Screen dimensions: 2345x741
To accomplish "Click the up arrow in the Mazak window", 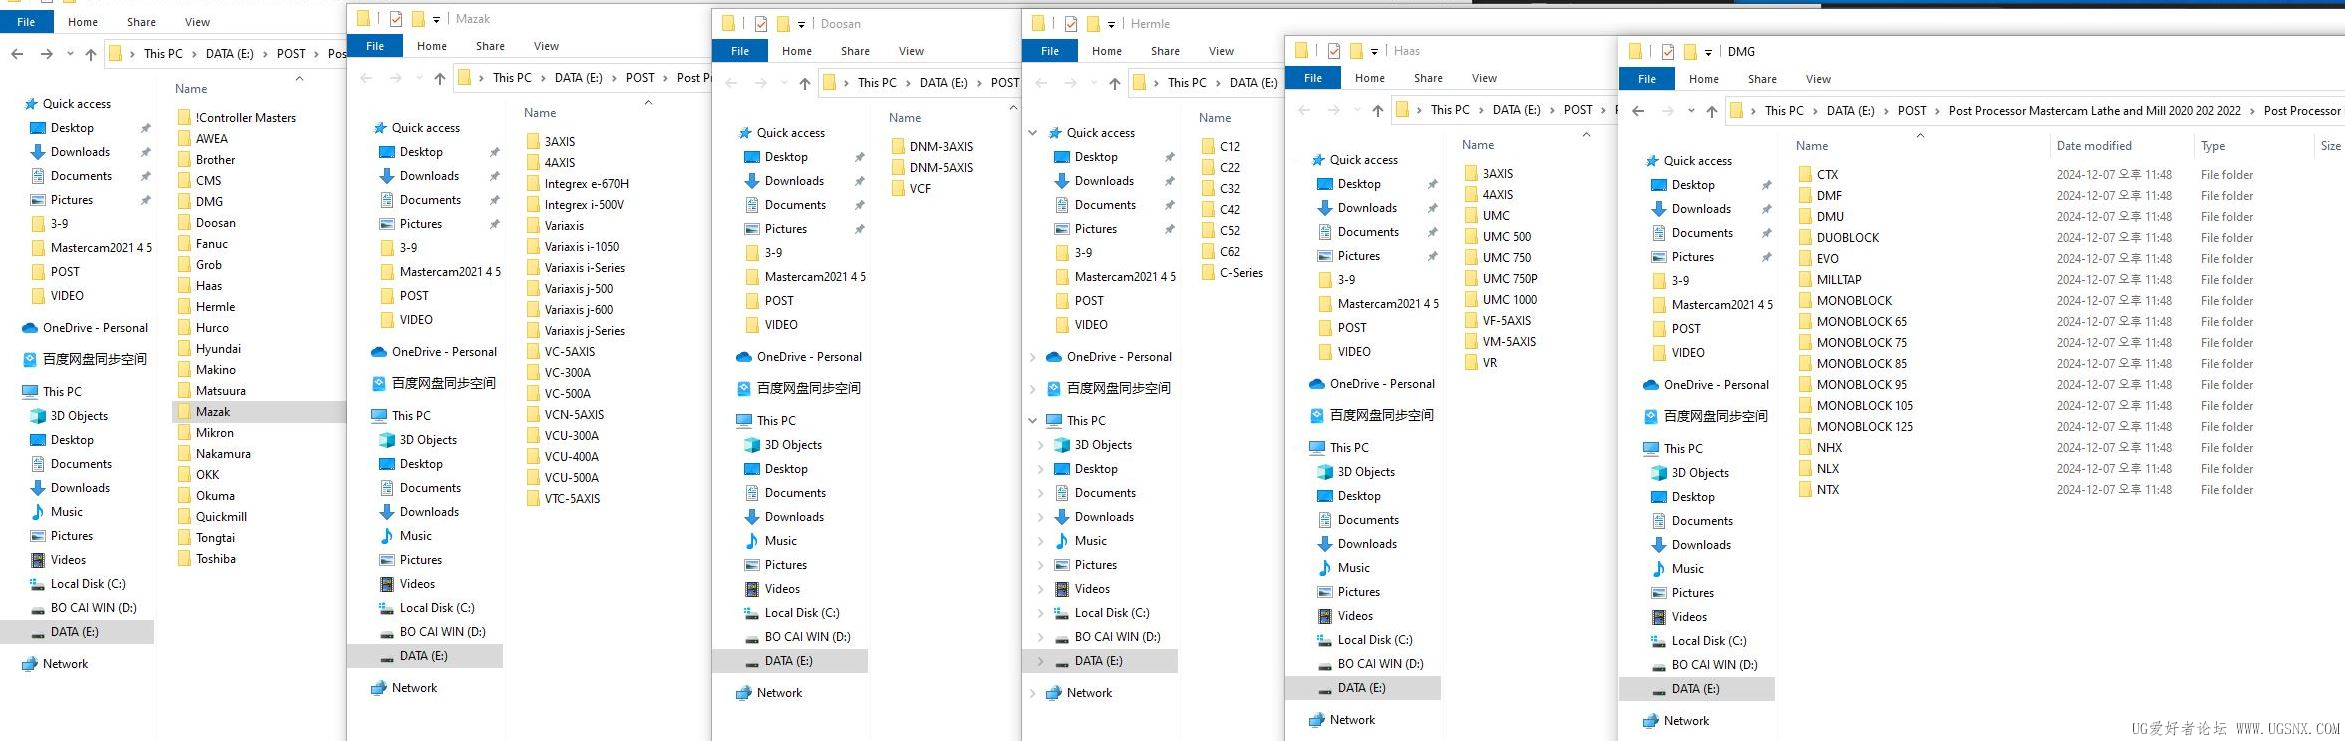I will [440, 78].
